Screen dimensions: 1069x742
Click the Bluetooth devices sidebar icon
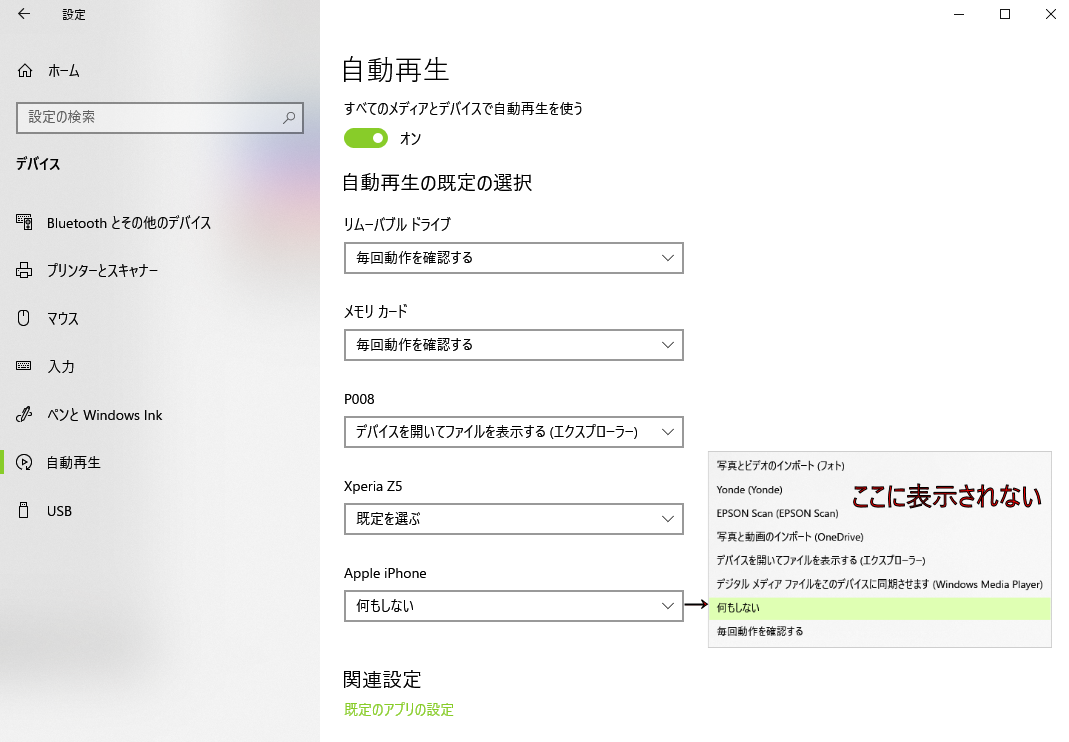25,223
